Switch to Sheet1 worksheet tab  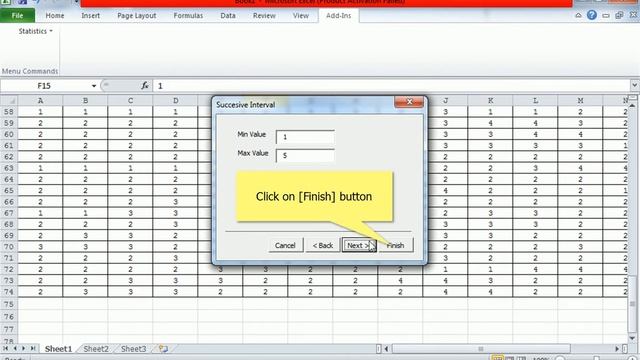(x=58, y=349)
